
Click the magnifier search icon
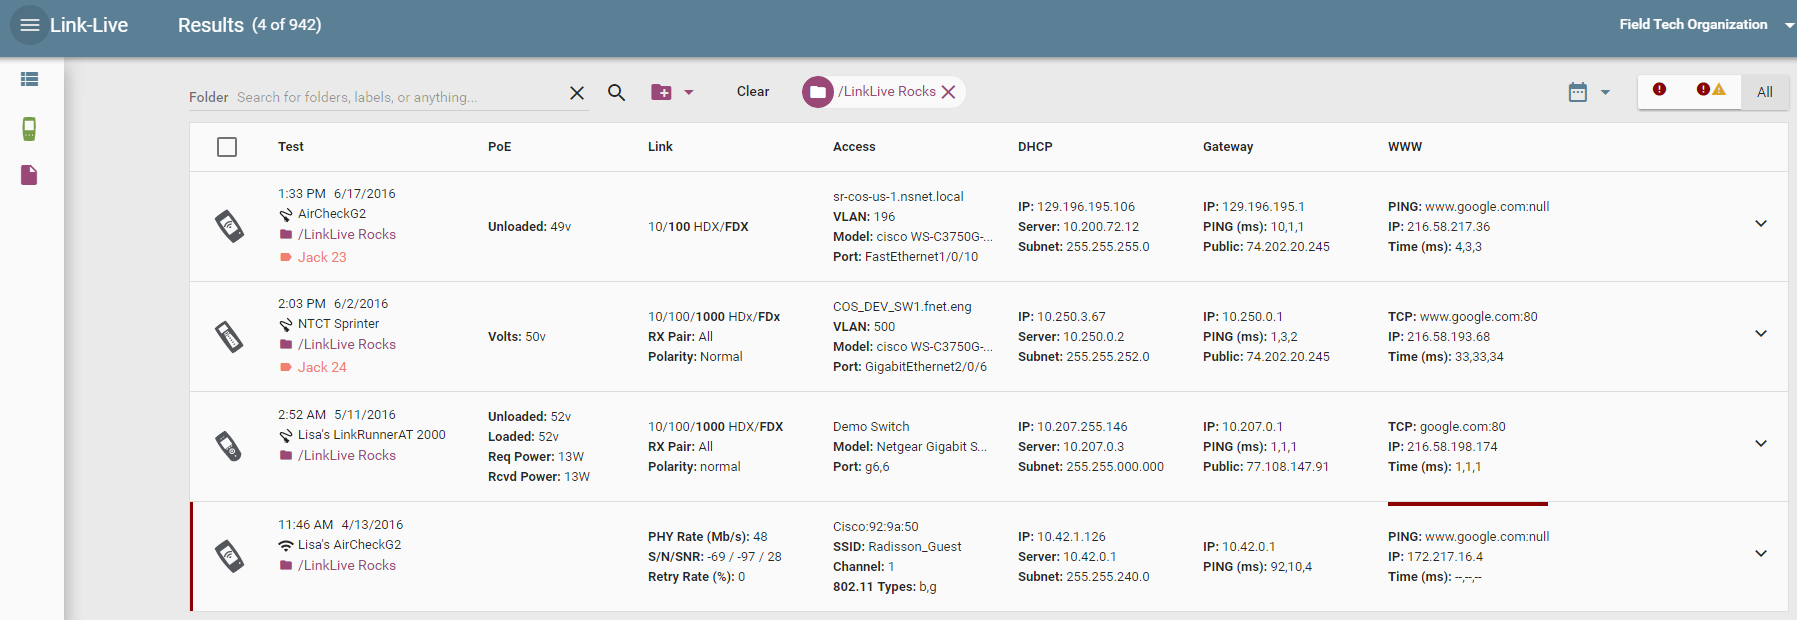[x=616, y=93]
